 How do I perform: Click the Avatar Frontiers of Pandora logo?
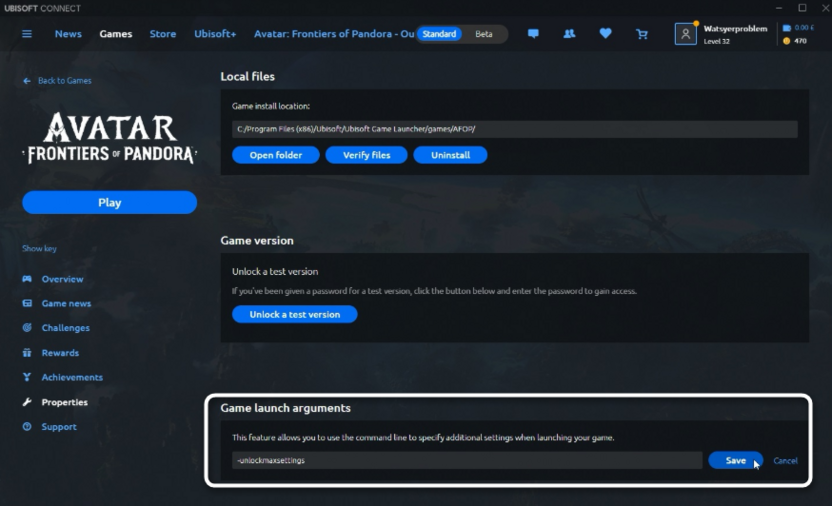(110, 138)
